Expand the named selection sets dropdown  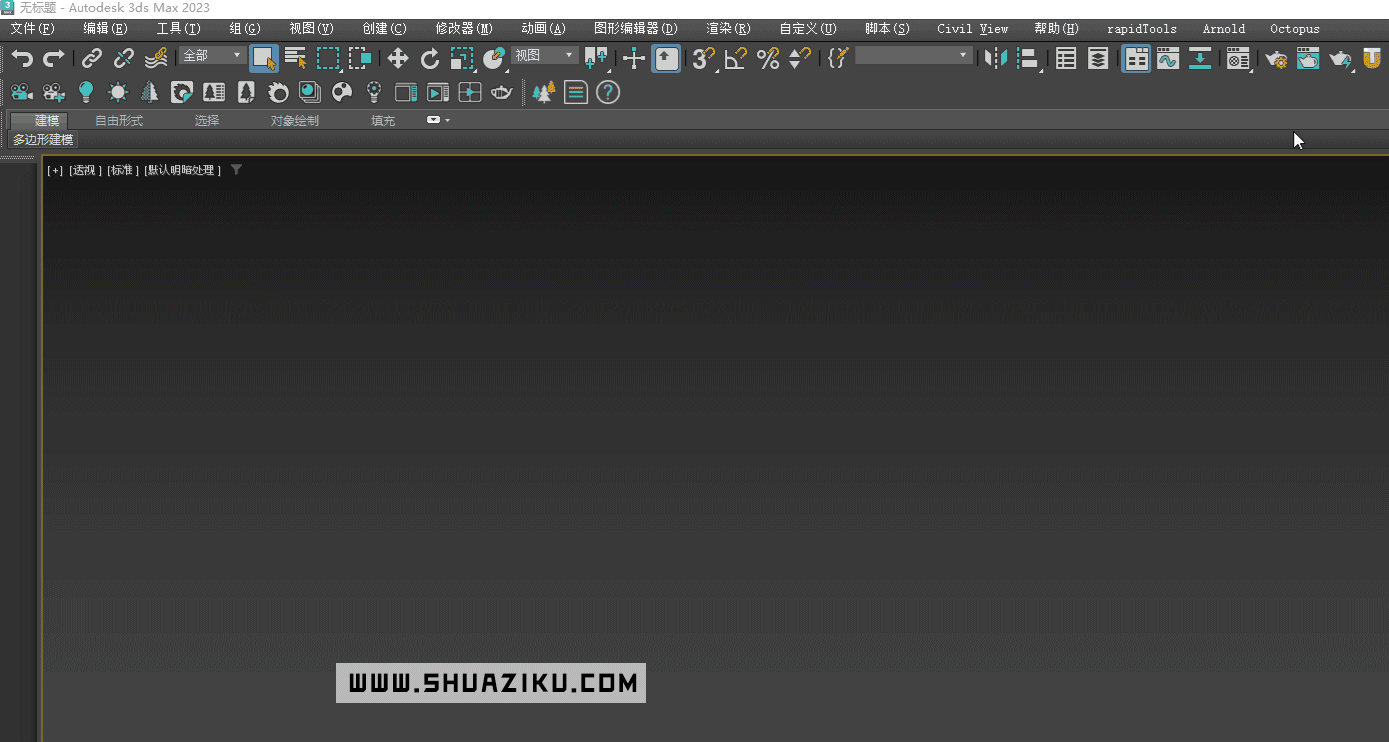tap(913, 56)
